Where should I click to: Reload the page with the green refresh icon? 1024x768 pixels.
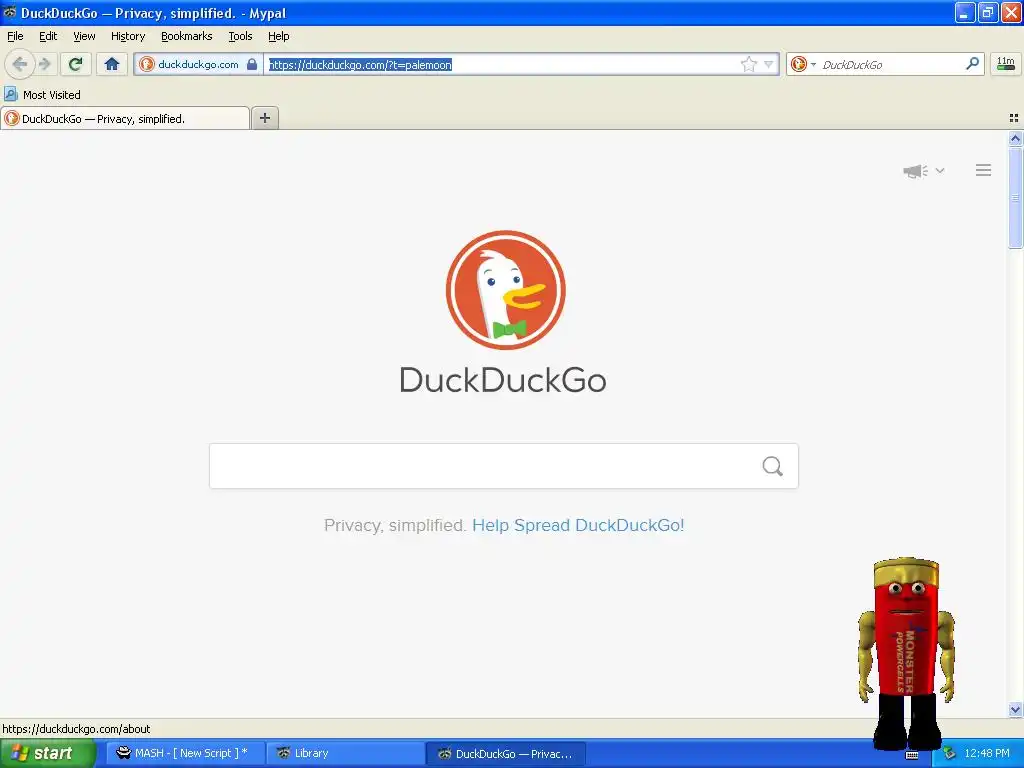pyautogui.click(x=75, y=64)
